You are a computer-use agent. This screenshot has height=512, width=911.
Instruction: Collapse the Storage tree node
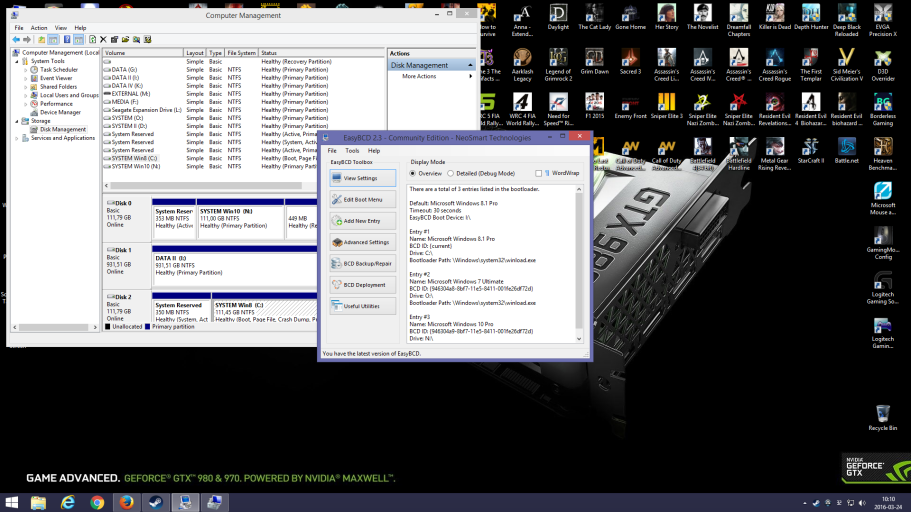pos(17,121)
